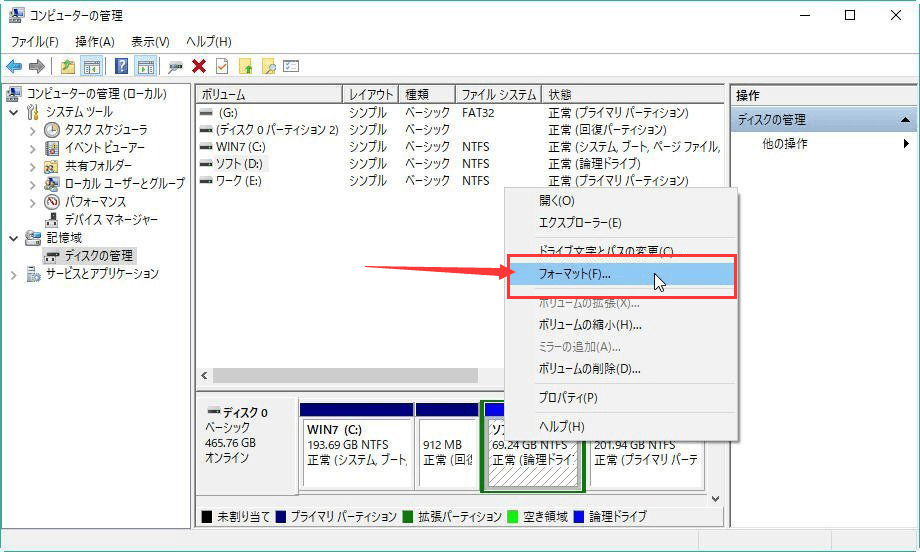The width and height of the screenshot is (920, 552).
Task: Select ローカル ユーザーとグループ node
Action: tap(124, 184)
